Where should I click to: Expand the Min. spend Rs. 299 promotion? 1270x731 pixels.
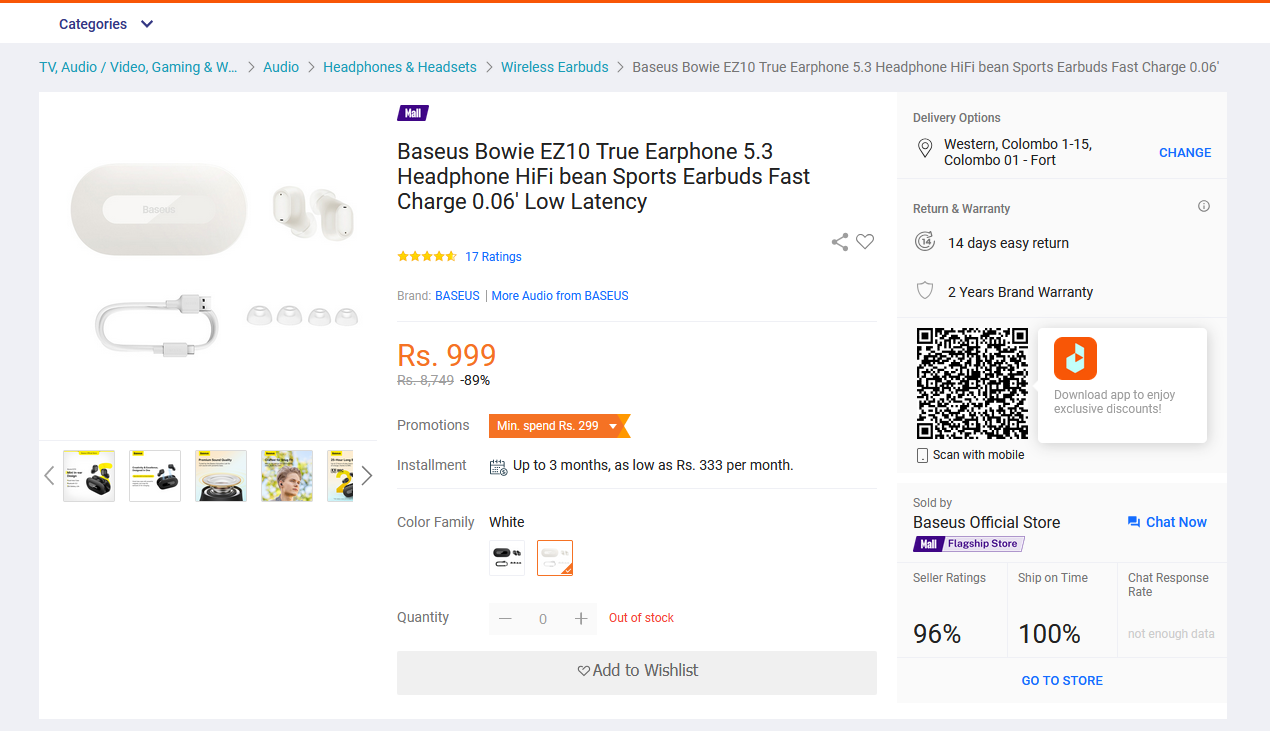point(560,426)
